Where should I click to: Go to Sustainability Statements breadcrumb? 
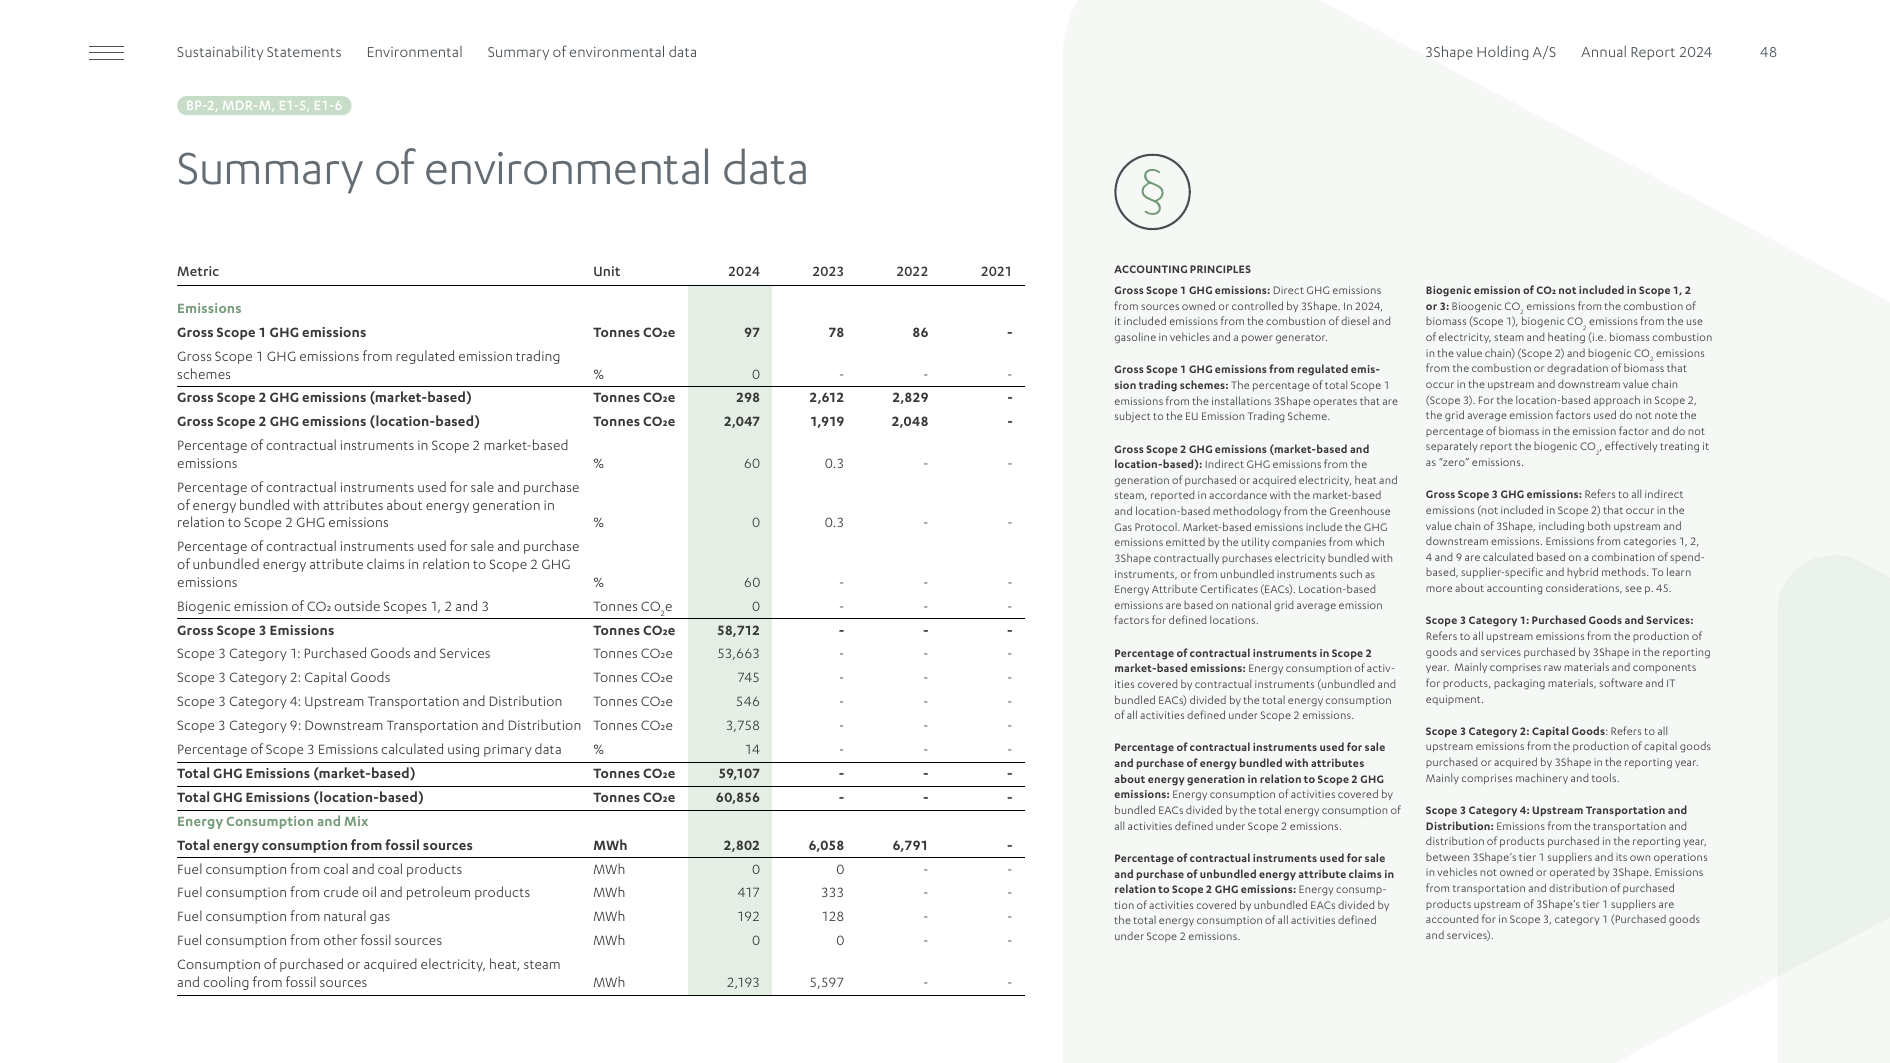tap(259, 52)
